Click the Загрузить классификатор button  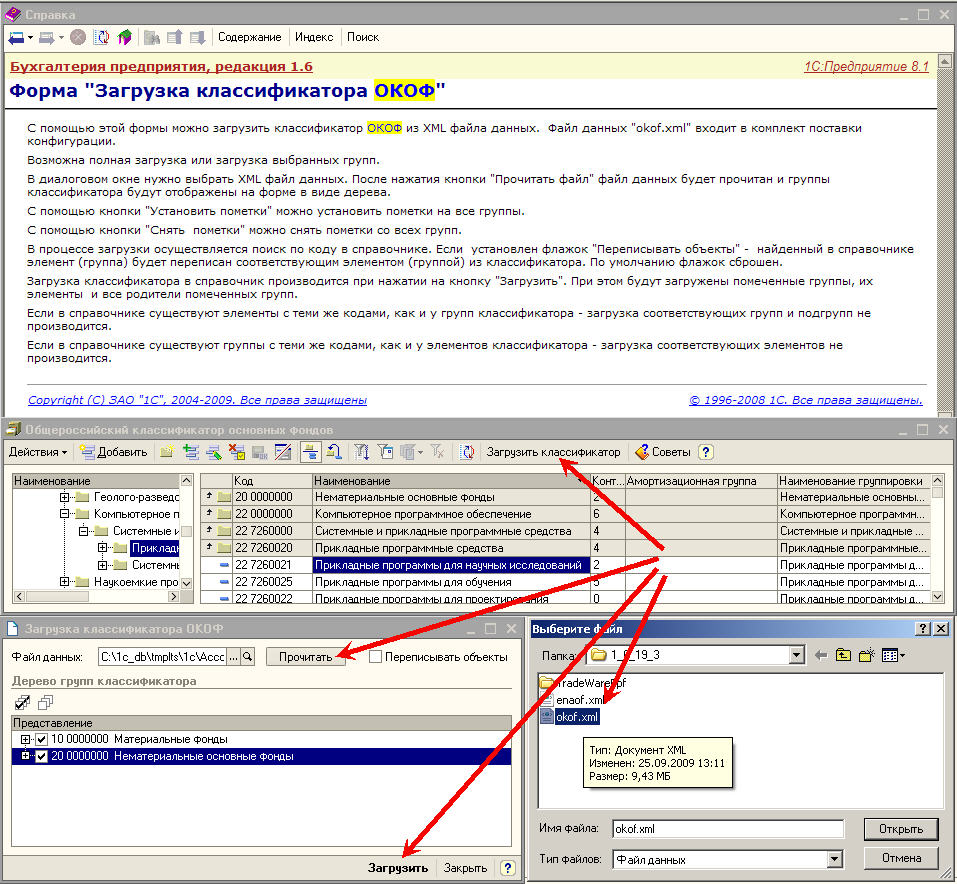[553, 452]
